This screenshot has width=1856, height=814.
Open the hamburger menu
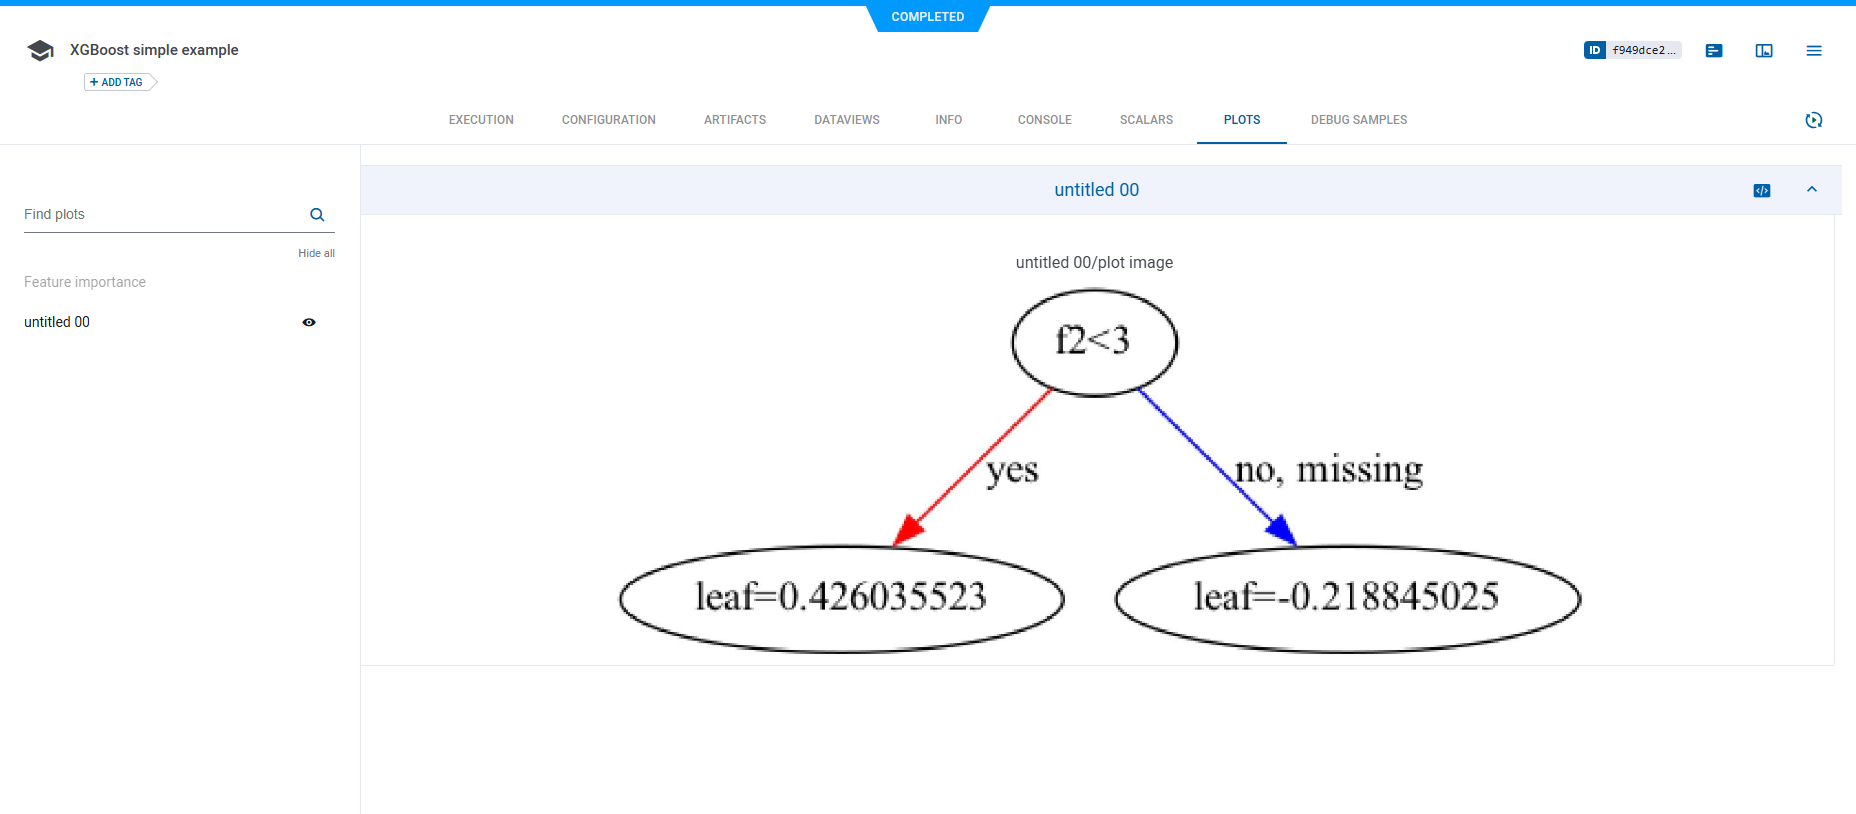pos(1814,51)
